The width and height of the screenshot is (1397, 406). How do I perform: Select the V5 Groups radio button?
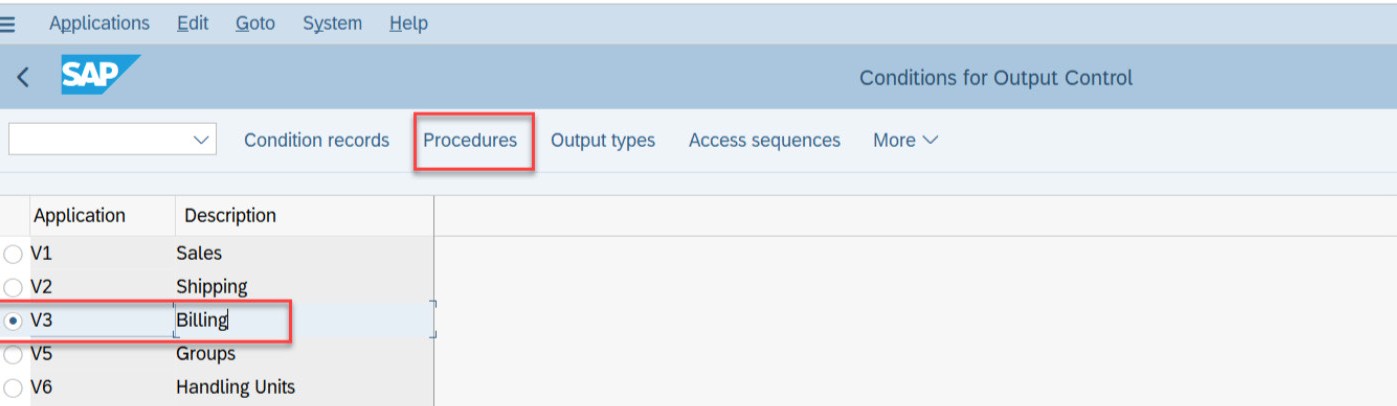[13, 354]
